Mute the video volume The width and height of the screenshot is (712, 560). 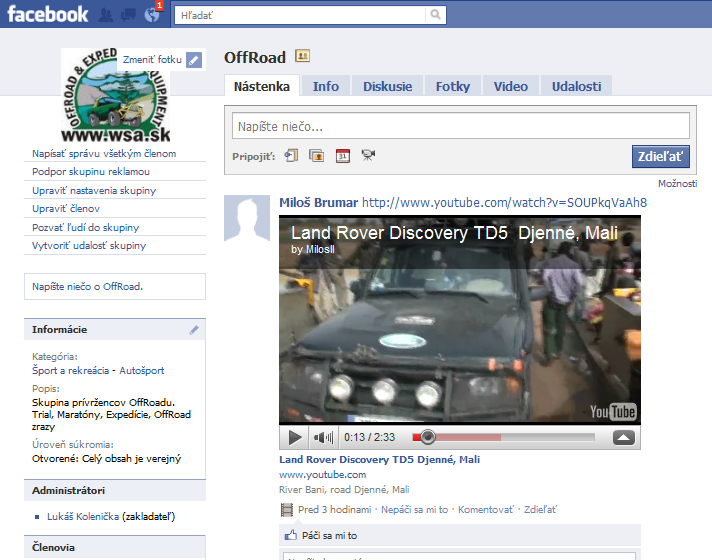323,438
